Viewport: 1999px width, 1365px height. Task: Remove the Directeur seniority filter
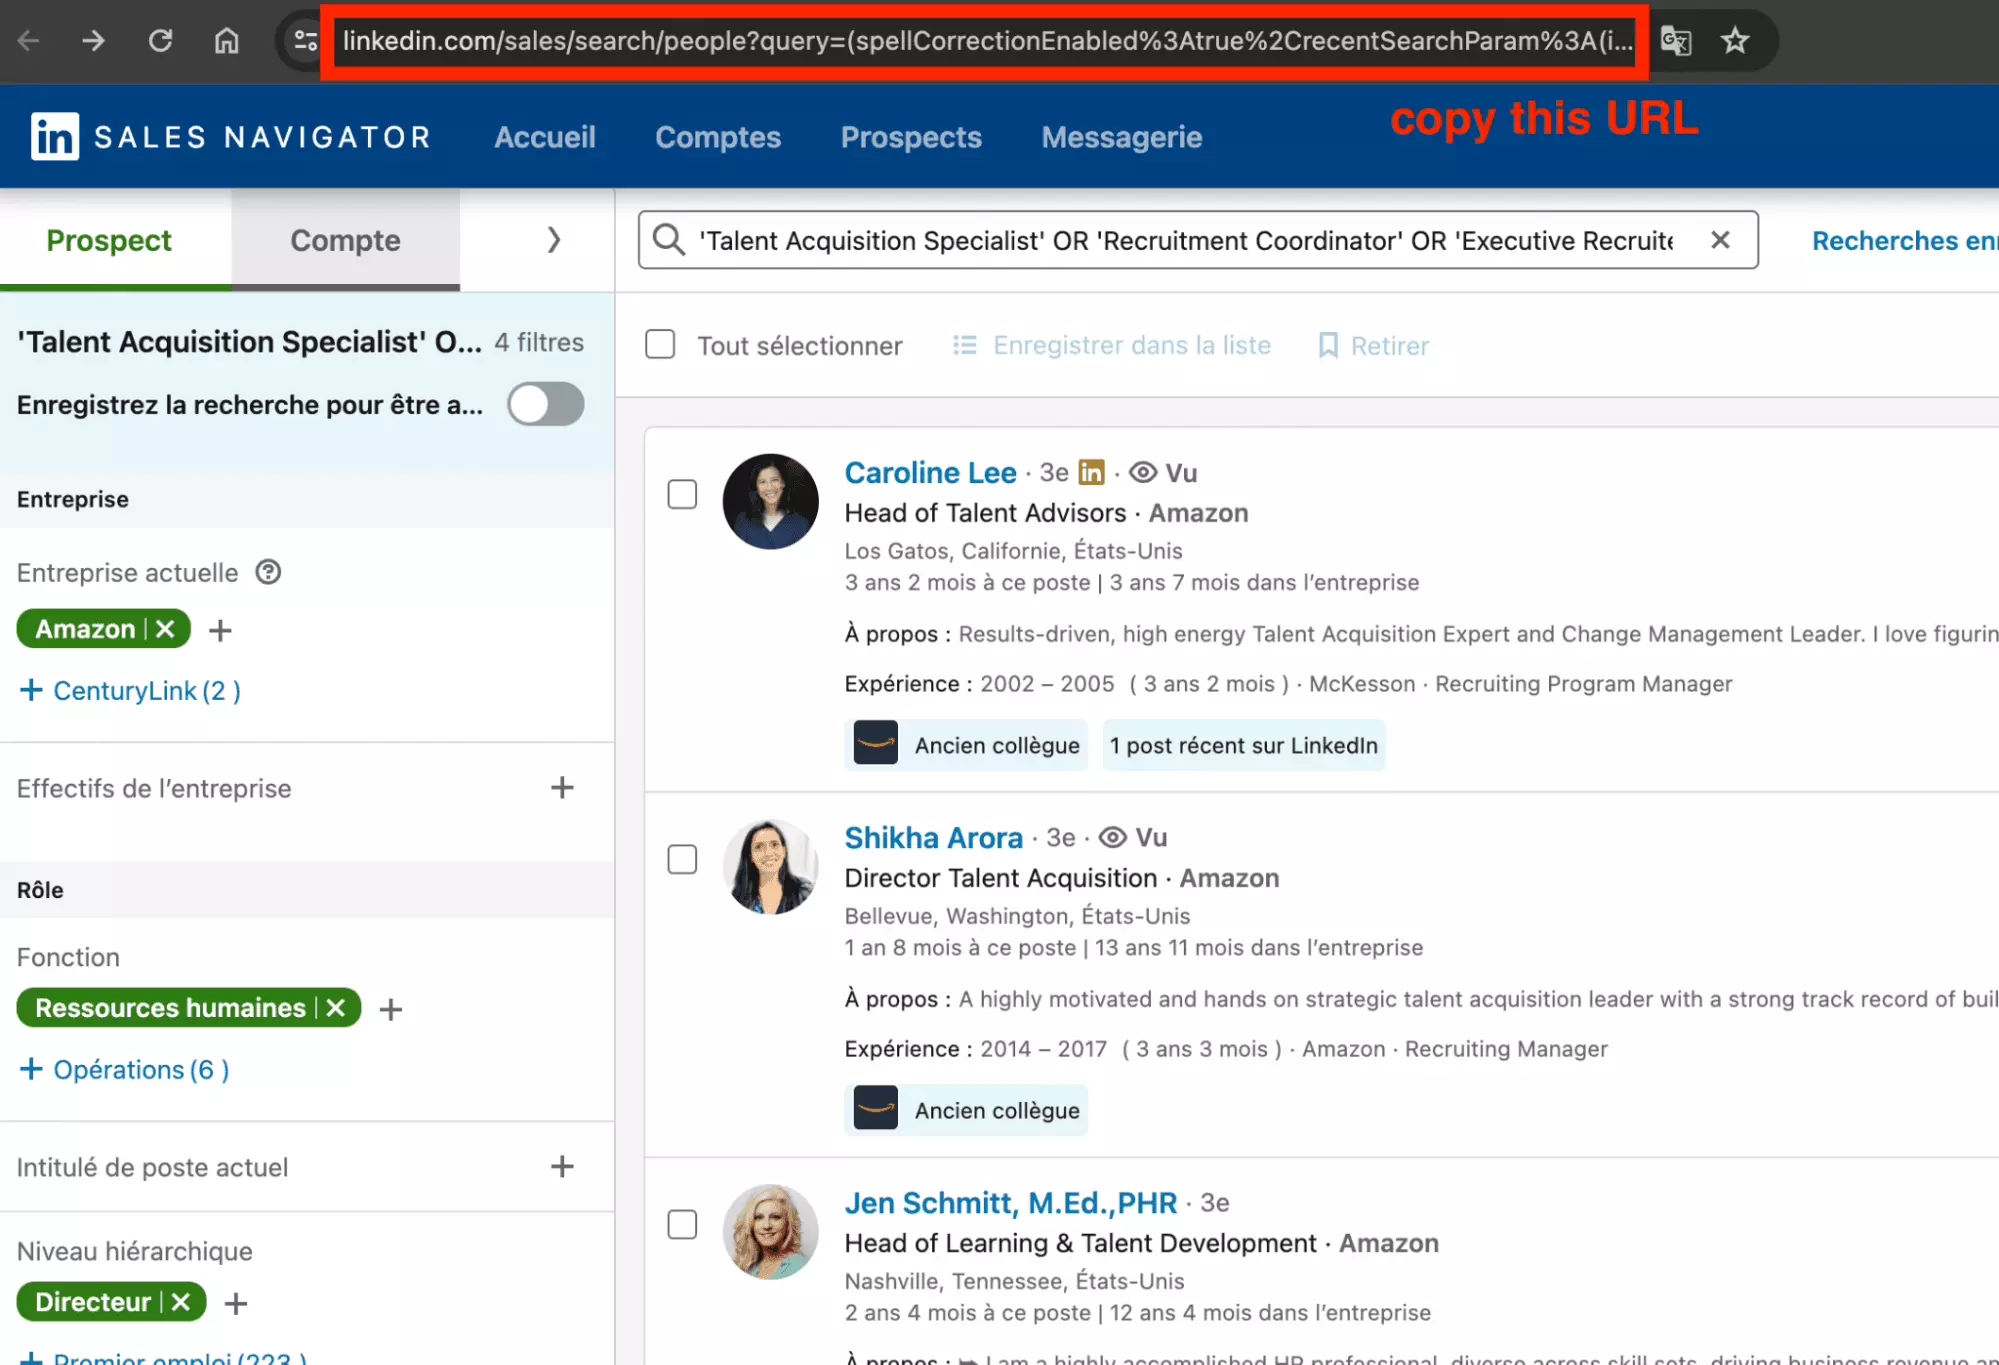point(181,1302)
